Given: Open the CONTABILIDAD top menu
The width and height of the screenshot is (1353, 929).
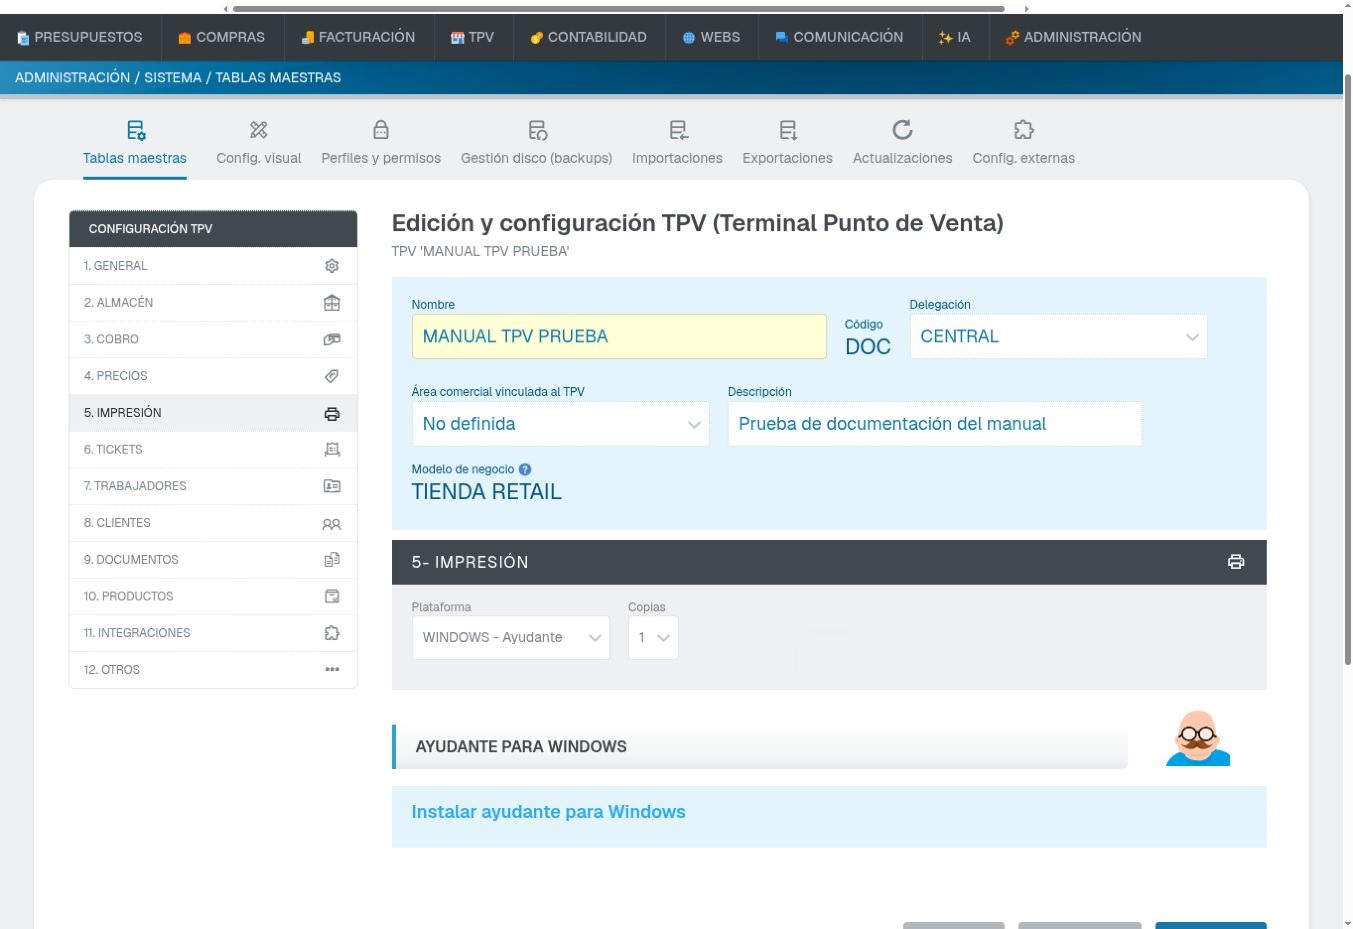Looking at the screenshot, I should [x=588, y=37].
